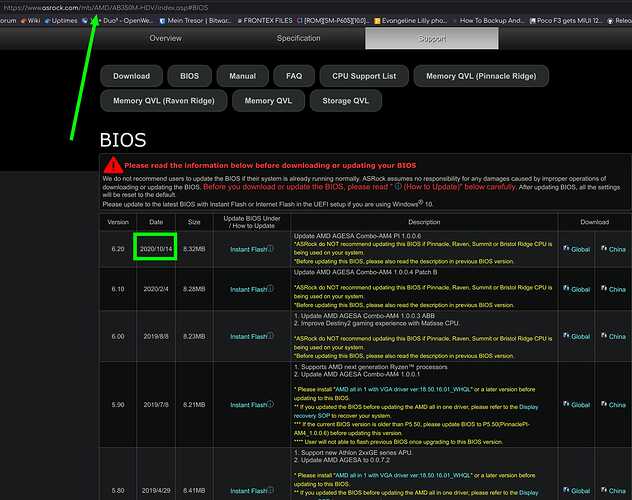Screen dimensions: 632x500
Task: Open Memory QVL (Pinnacle Ridge)
Action: pyautogui.click(x=481, y=76)
